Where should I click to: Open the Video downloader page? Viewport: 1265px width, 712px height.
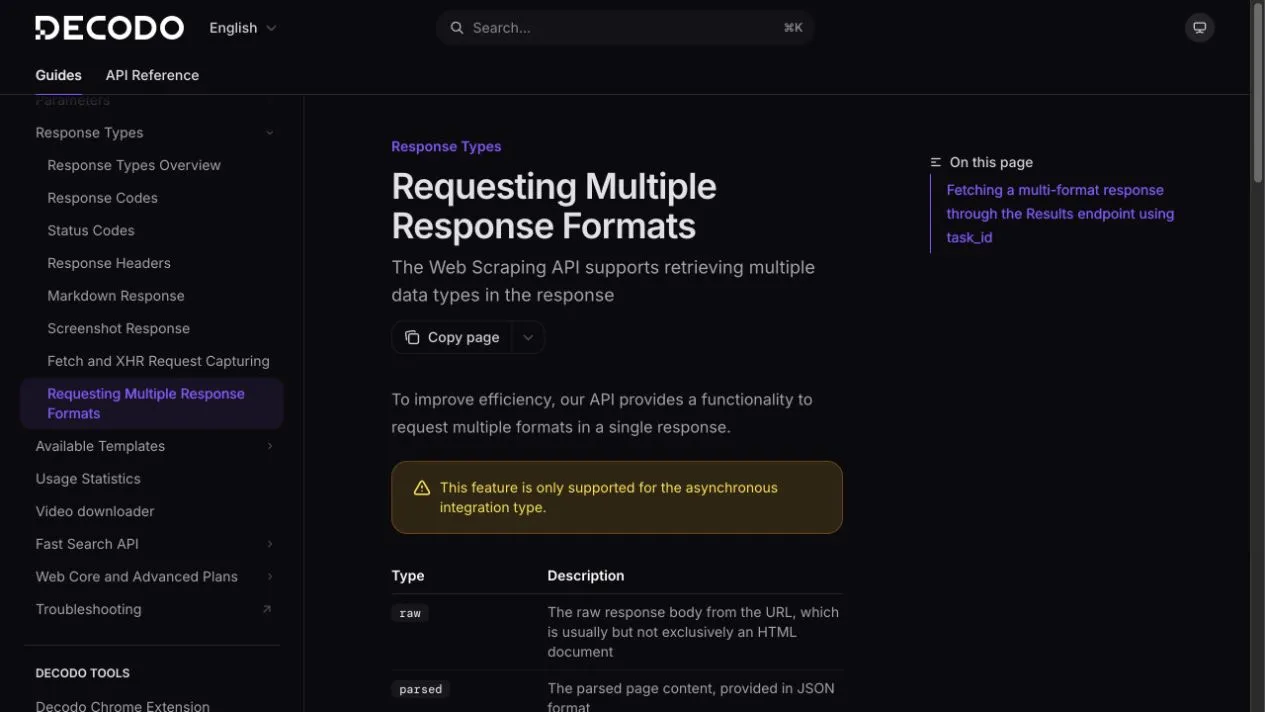(95, 511)
